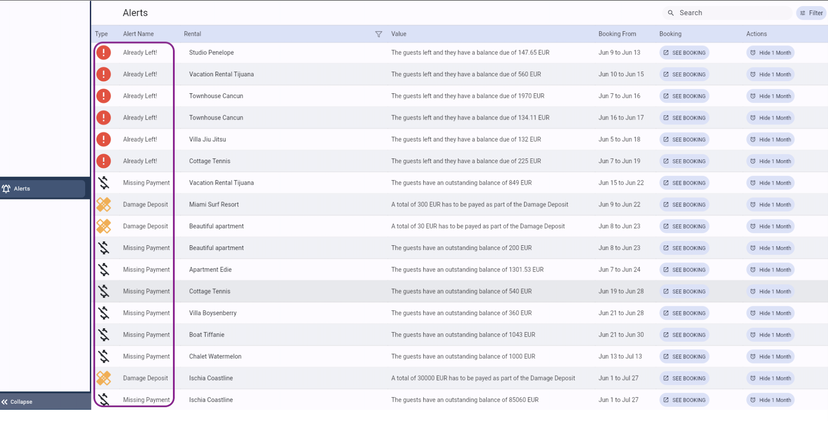This screenshot has height=421, width=828.
Task: Click missing payment icon for Villa Boysenberry
Action: pyautogui.click(x=104, y=313)
